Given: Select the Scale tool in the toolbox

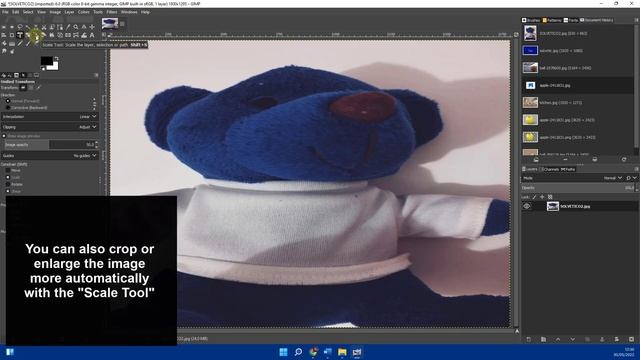Looking at the screenshot, I should [36, 35].
